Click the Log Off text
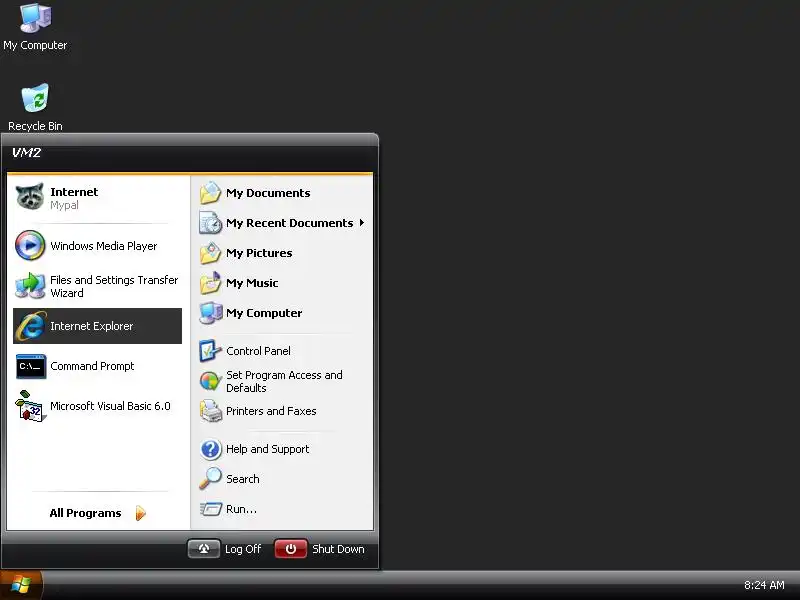The width and height of the screenshot is (800, 600). (243, 549)
